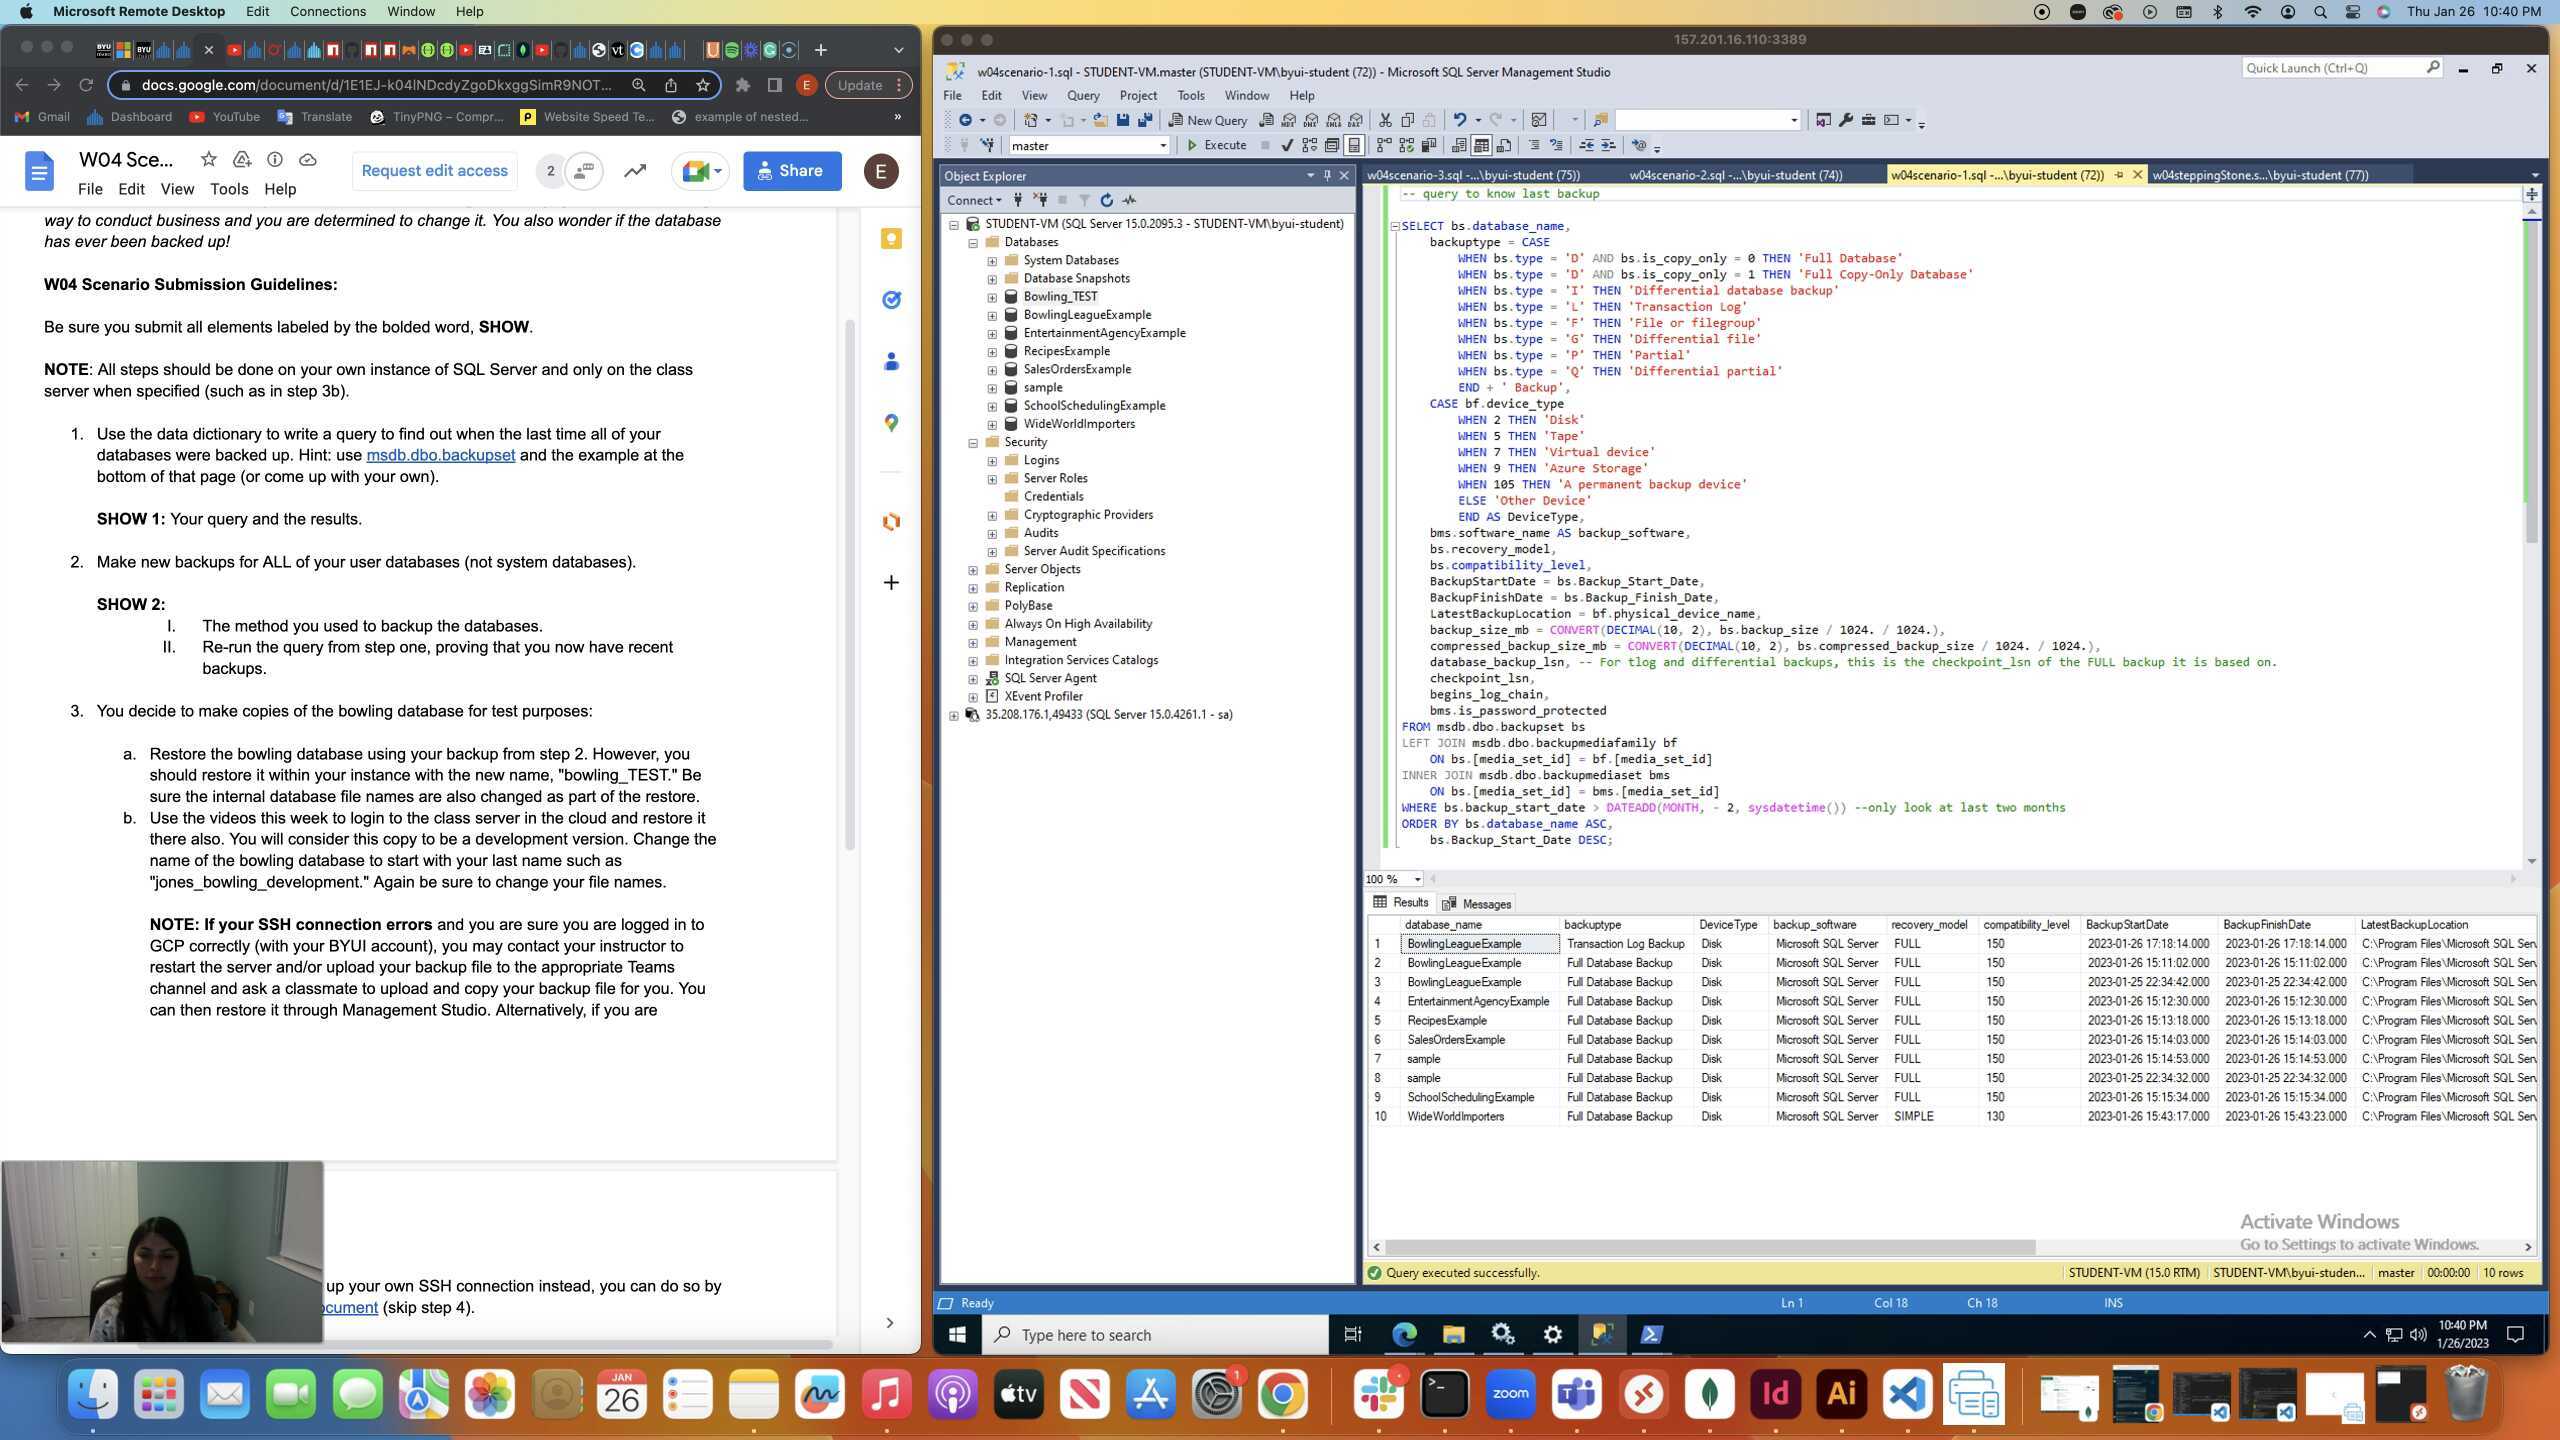
Task: Toggle Results to Text output mode
Action: tap(1458, 145)
